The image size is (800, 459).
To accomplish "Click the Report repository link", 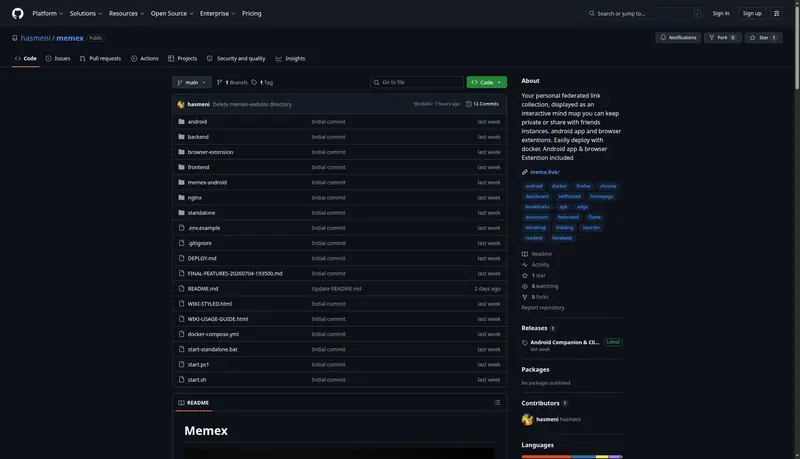I will [x=542, y=308].
